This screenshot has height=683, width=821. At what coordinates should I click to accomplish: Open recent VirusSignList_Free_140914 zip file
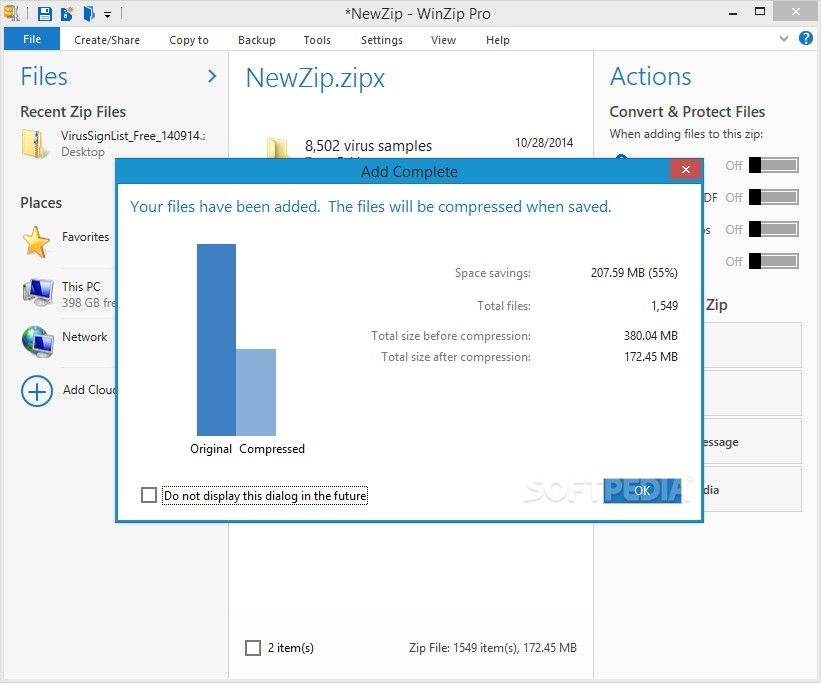coord(113,143)
